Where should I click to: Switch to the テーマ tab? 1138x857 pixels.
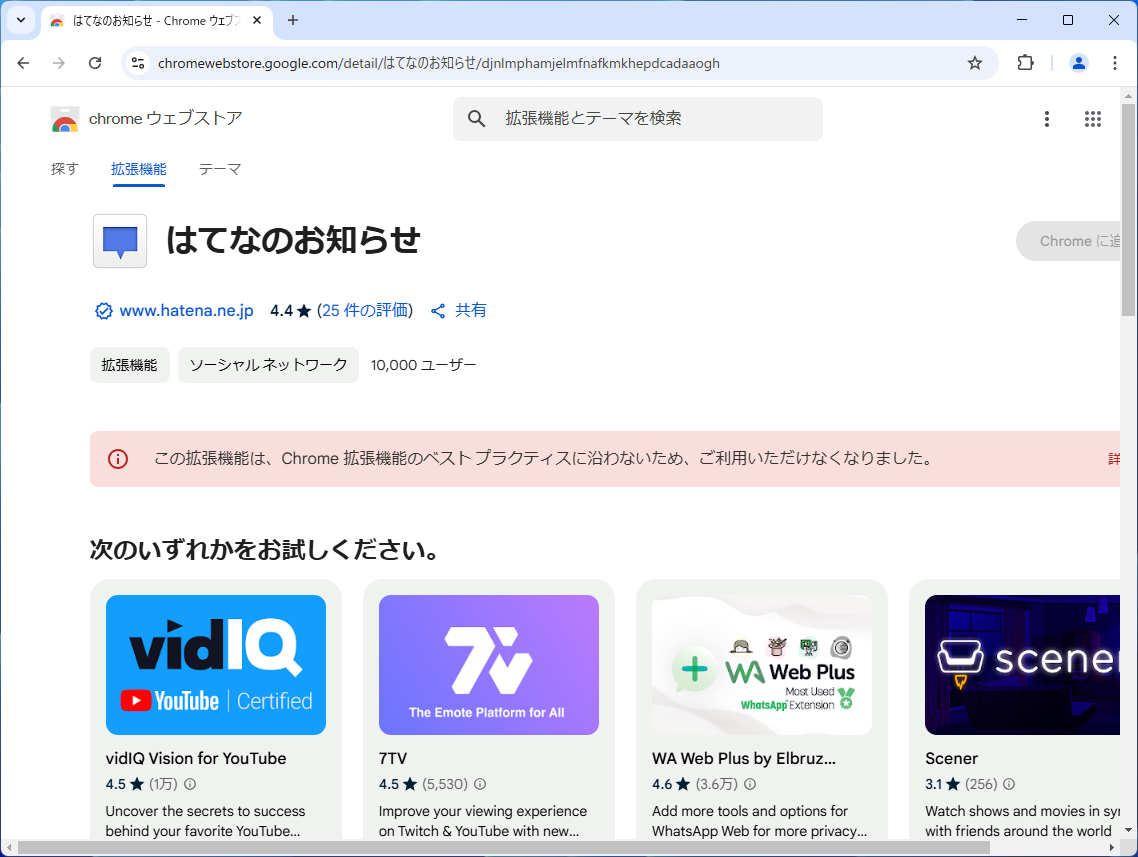(x=219, y=169)
